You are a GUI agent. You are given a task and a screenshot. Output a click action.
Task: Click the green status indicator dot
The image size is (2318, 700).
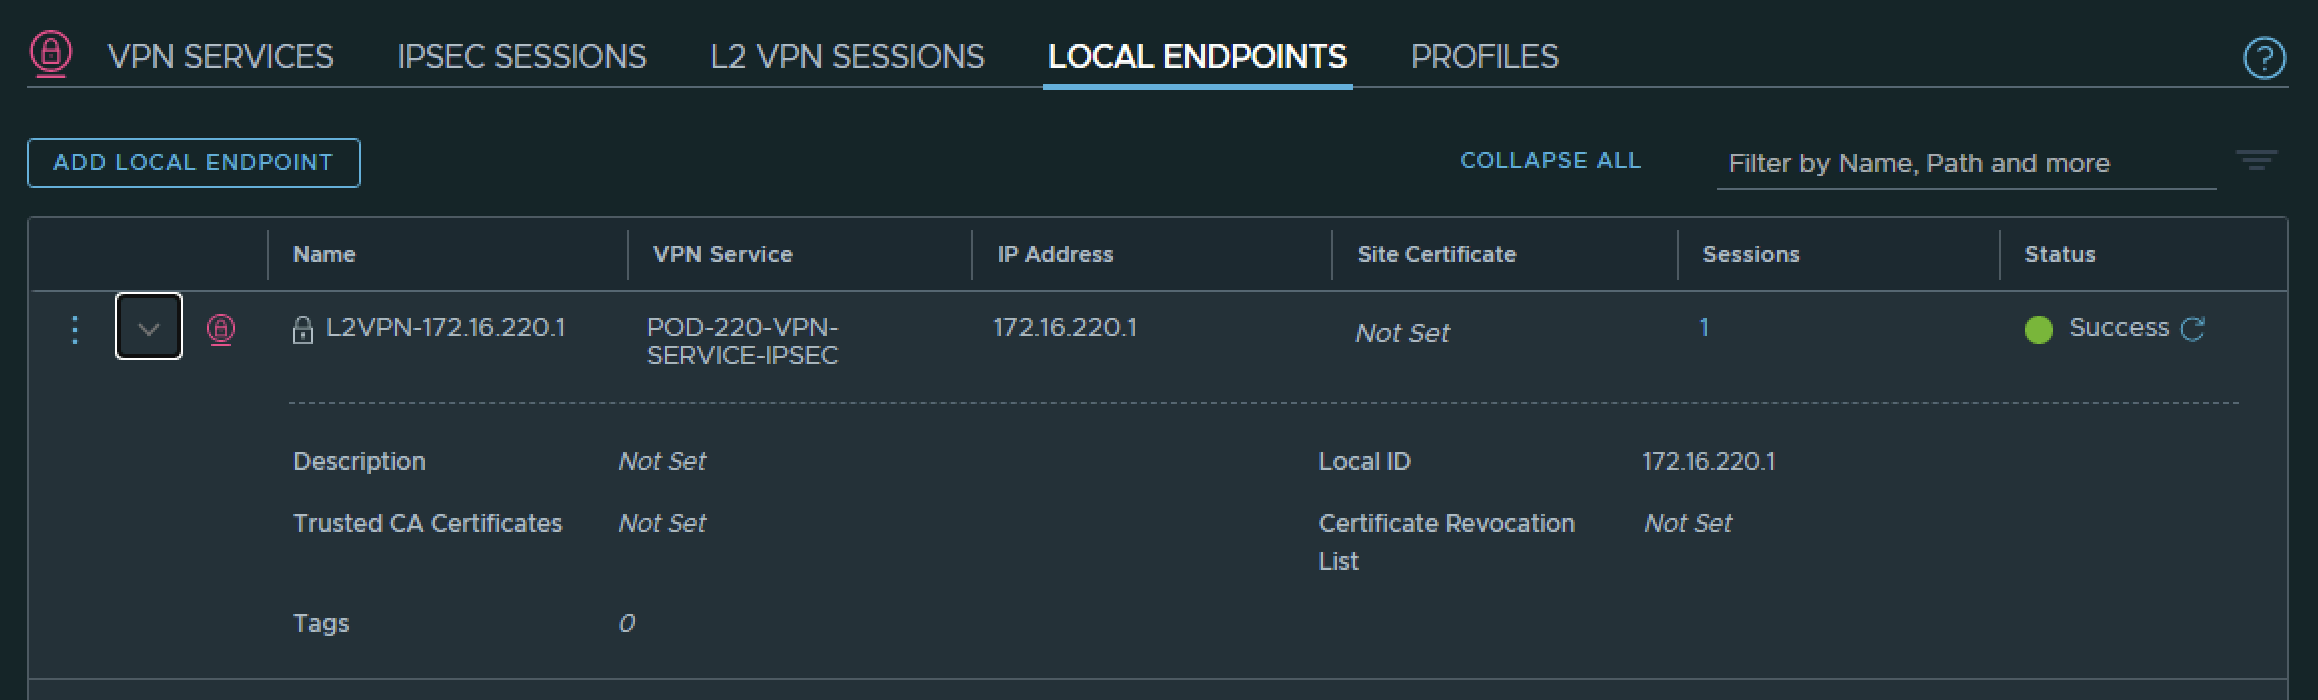[x=2038, y=330]
